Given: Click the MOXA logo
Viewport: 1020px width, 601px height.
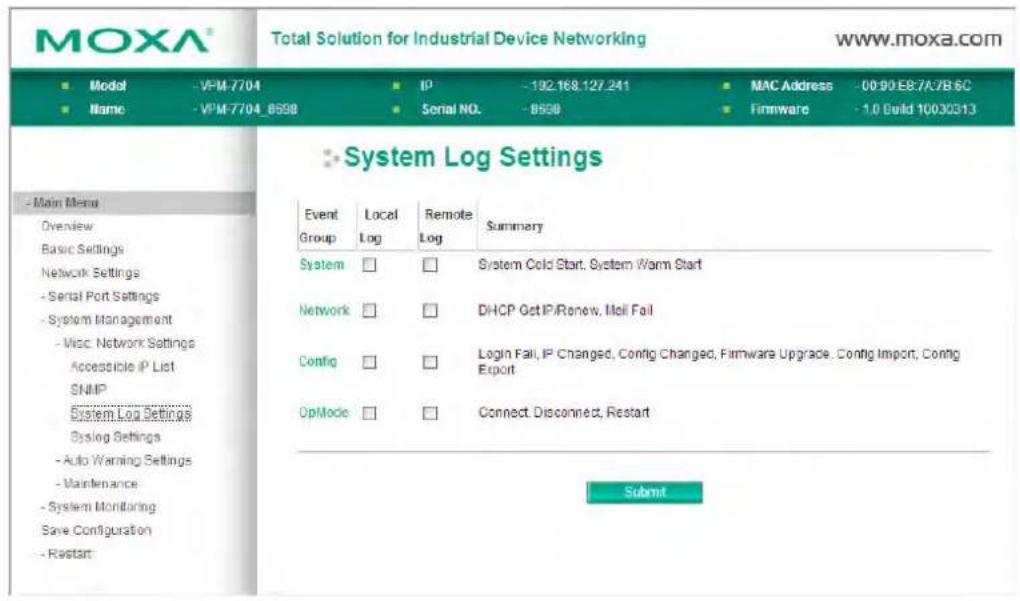Looking at the screenshot, I should click(124, 40).
